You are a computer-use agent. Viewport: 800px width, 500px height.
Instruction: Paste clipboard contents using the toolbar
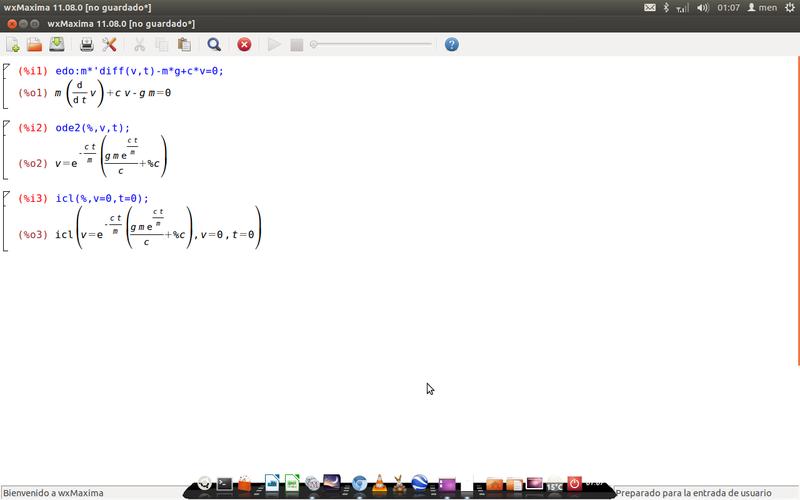point(184,45)
